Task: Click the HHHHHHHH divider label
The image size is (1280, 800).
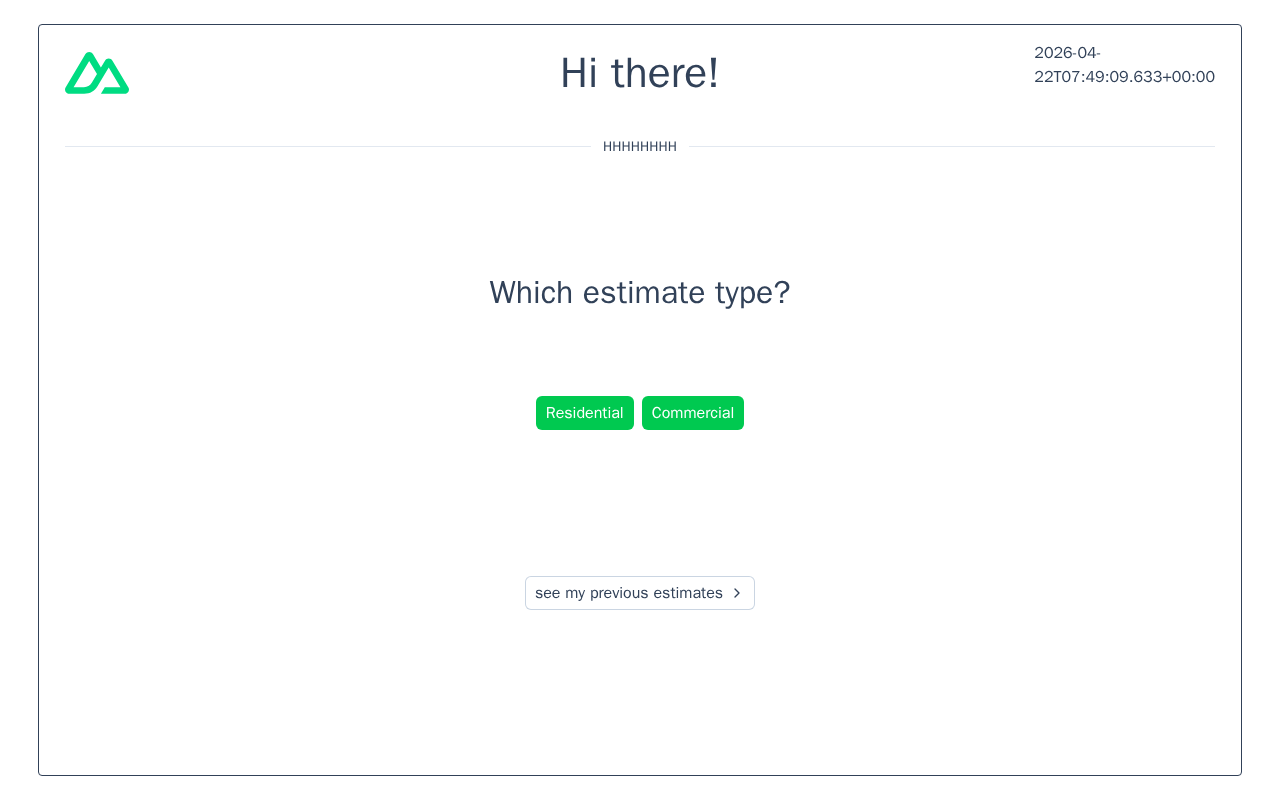Action: pyautogui.click(x=639, y=147)
